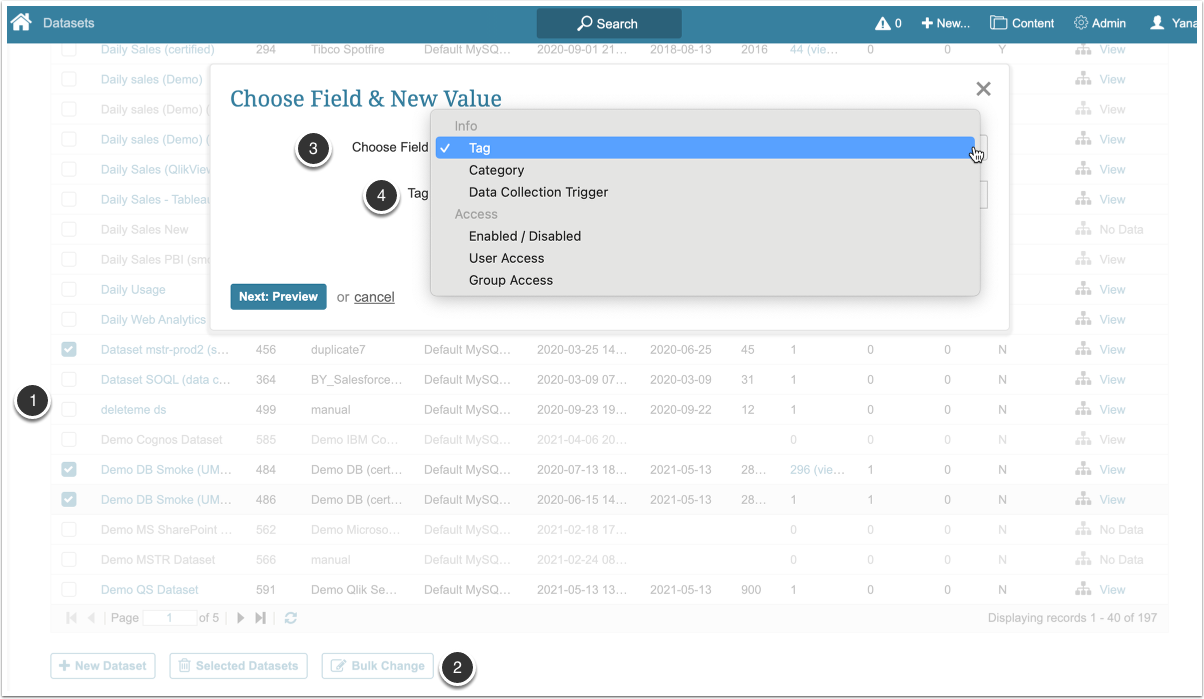The height and width of the screenshot is (699, 1204).
Task: Click 'duplicate7' cell
Action: pyautogui.click(x=338, y=350)
